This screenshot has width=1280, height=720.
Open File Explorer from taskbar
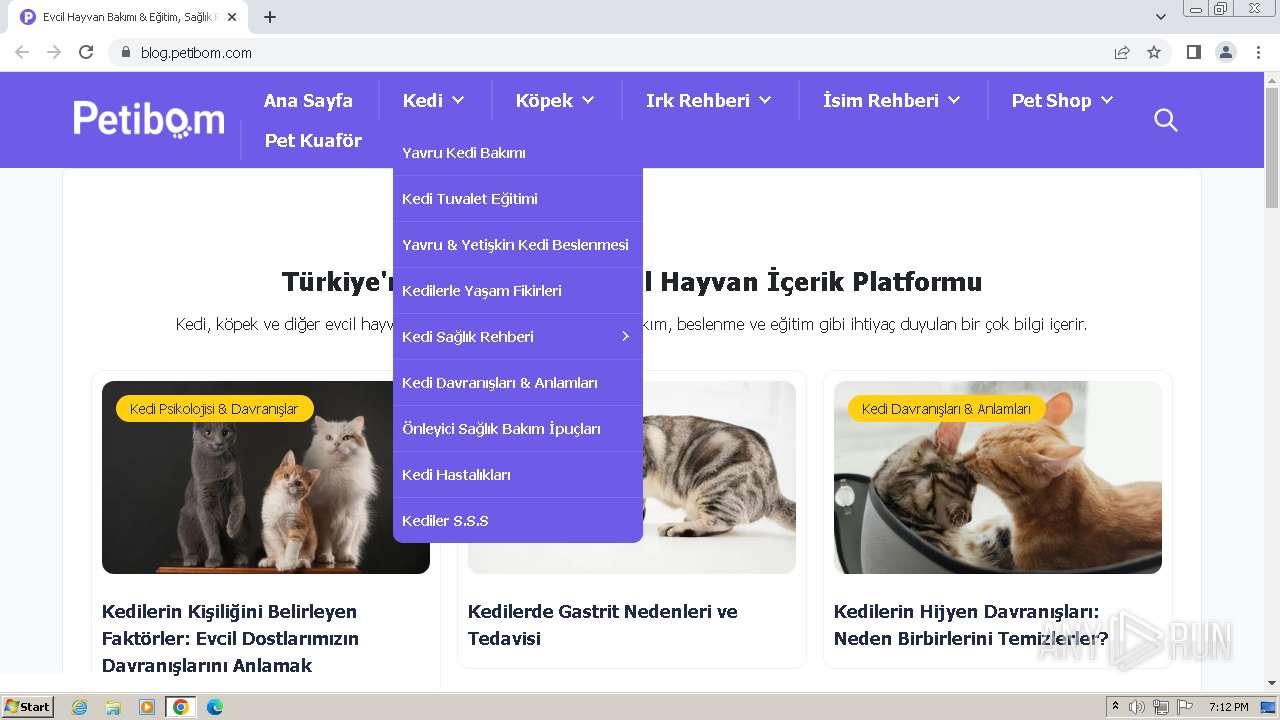(113, 707)
